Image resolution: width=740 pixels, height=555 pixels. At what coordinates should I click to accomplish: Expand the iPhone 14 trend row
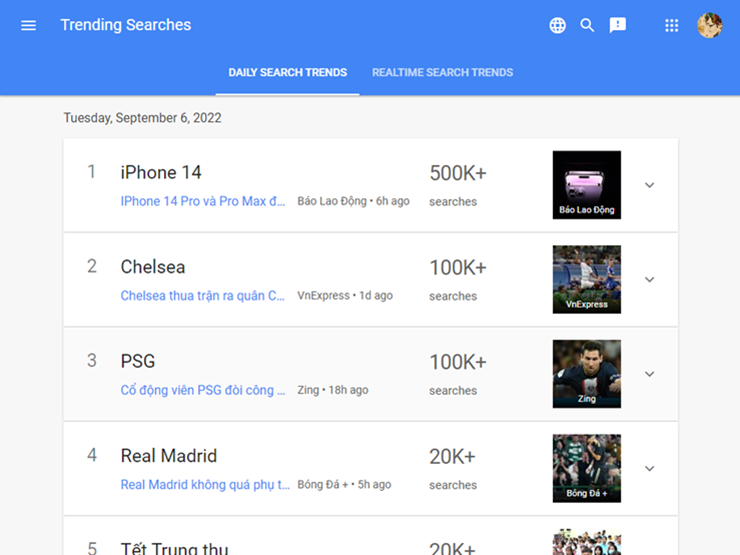pos(649,185)
